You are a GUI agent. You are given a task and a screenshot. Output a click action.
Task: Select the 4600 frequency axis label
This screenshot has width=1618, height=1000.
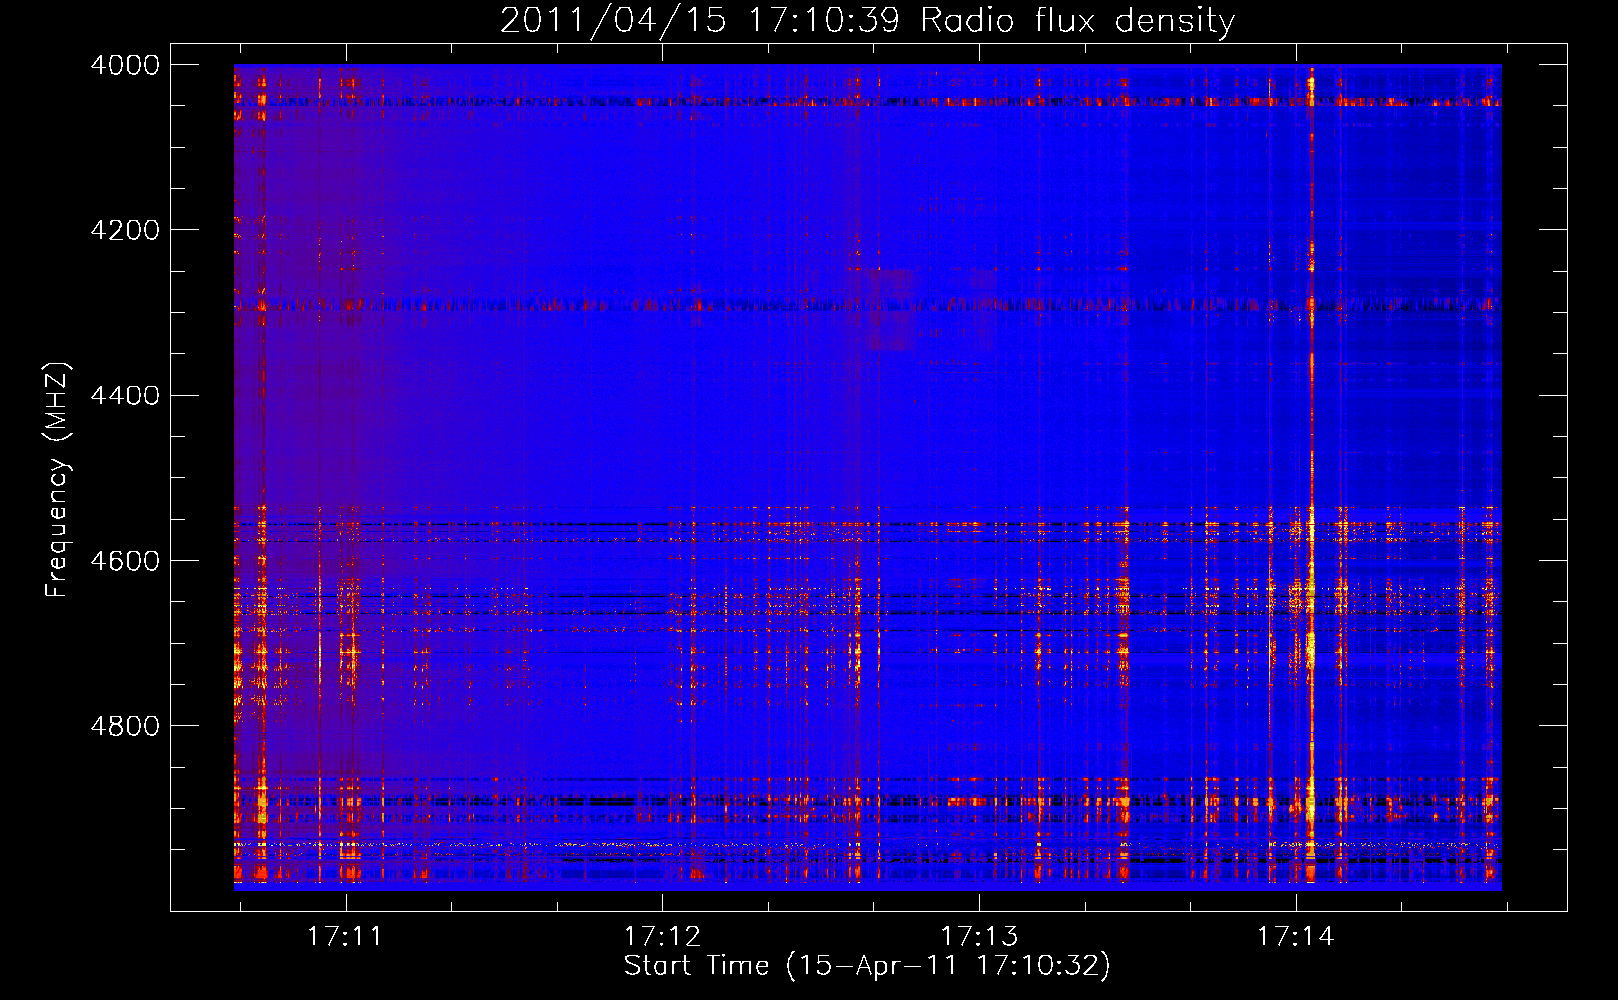(125, 561)
